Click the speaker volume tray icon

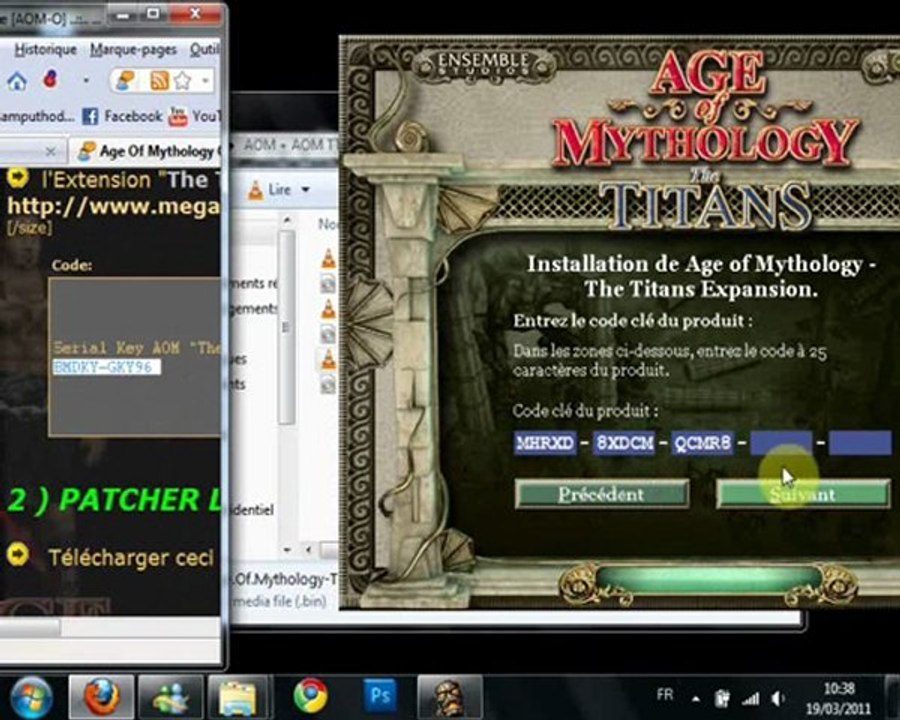tap(778, 698)
